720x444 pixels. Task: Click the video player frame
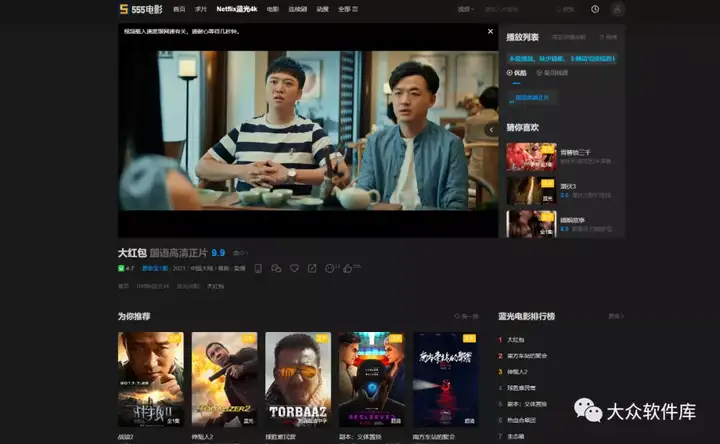tap(308, 131)
